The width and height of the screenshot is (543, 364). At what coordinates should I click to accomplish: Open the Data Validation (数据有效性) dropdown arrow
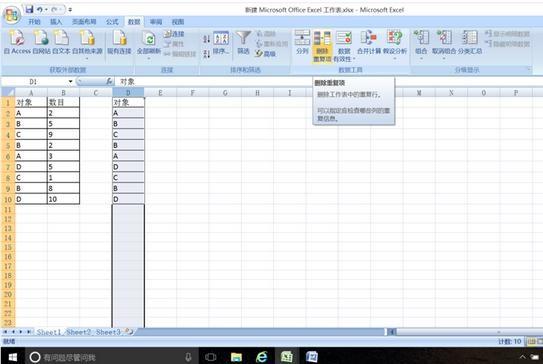pos(354,59)
